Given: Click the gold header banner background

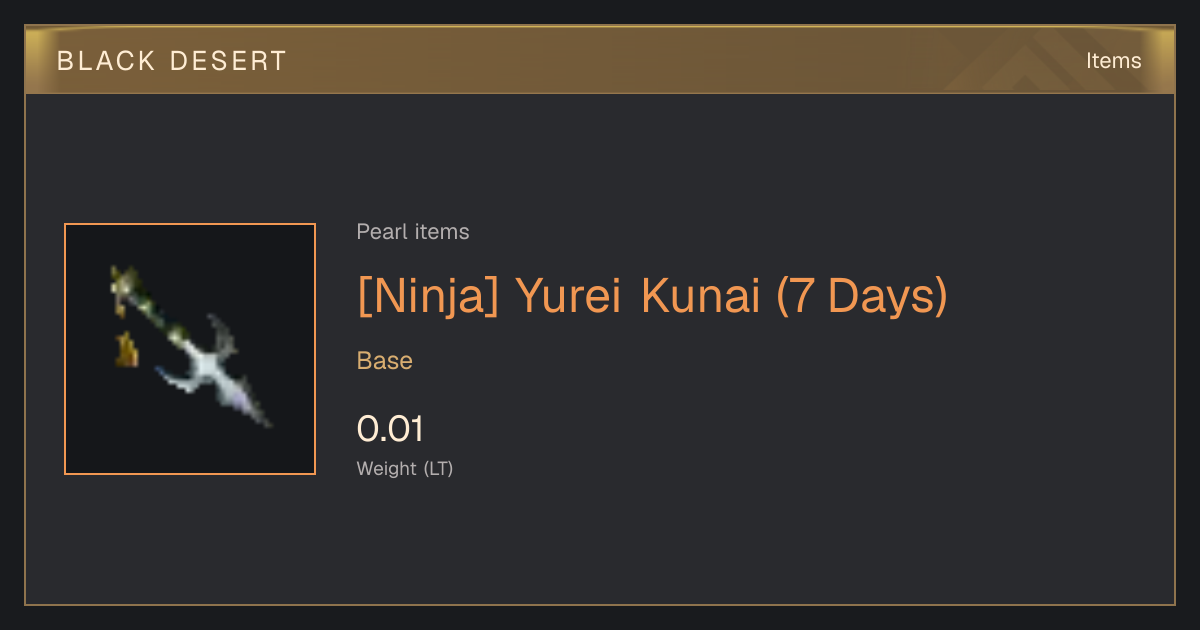Looking at the screenshot, I should (x=600, y=61).
